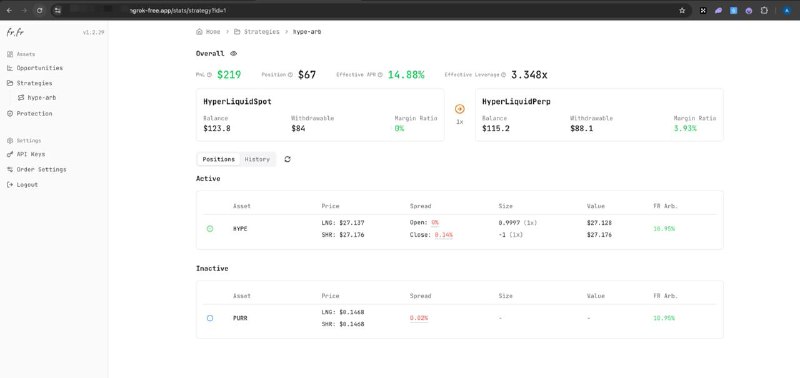Click the 14.88% Effective APR value
The image size is (800, 378).
click(406, 75)
